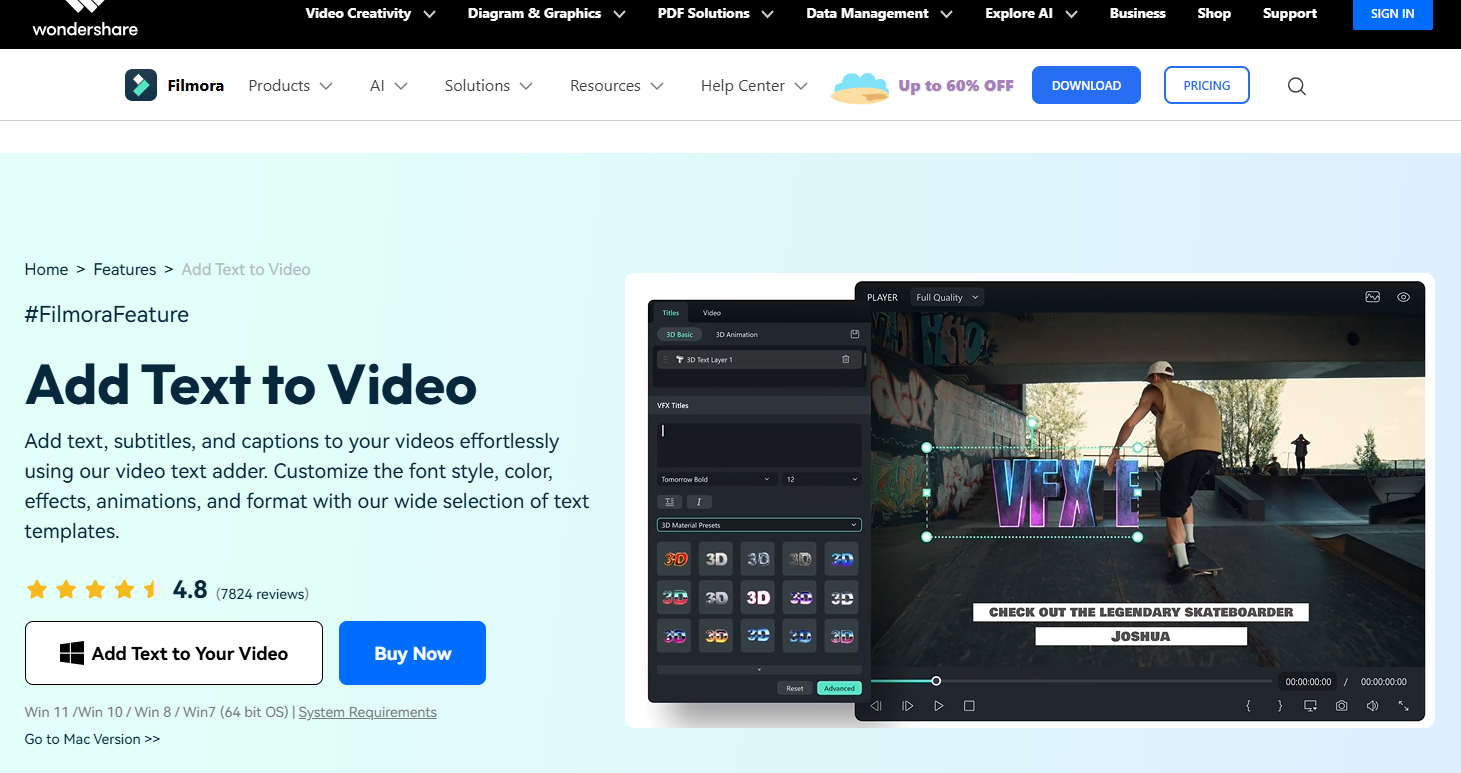
Task: Open the Solutions dropdown
Action: pyautogui.click(x=489, y=86)
